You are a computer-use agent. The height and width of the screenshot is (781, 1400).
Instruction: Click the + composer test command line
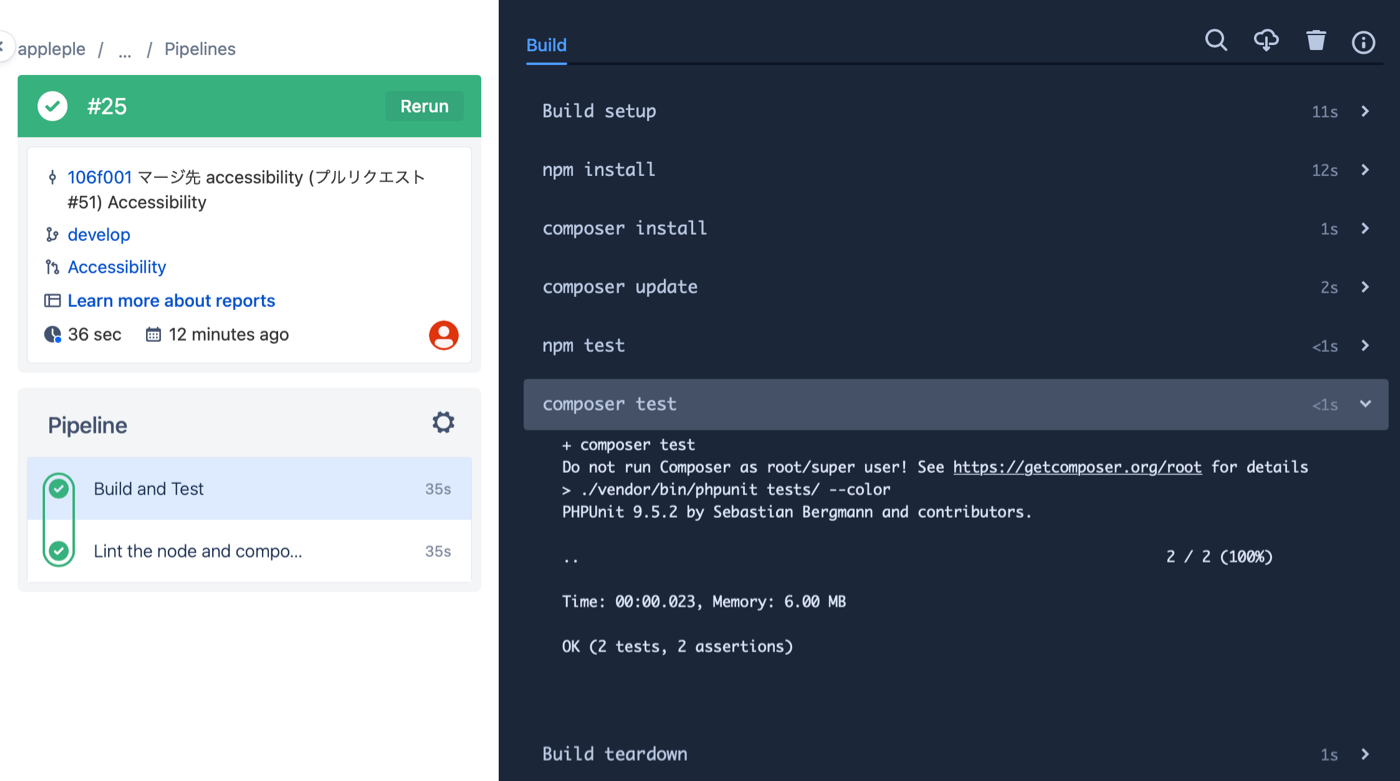(629, 445)
